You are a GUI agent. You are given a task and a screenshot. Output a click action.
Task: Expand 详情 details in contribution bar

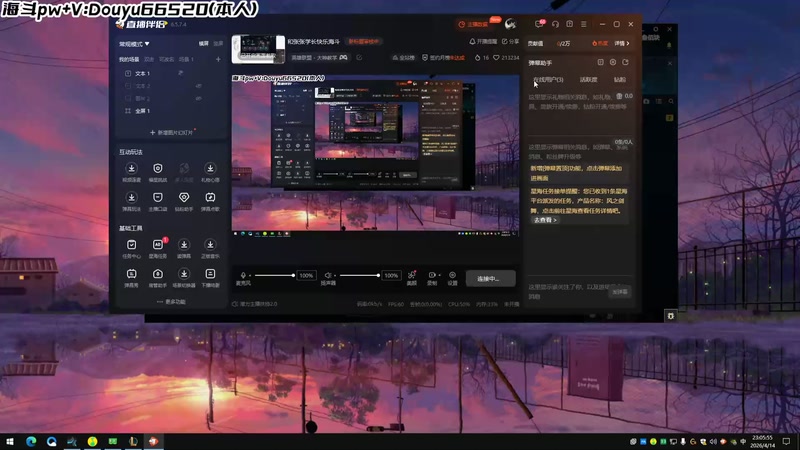coord(622,43)
